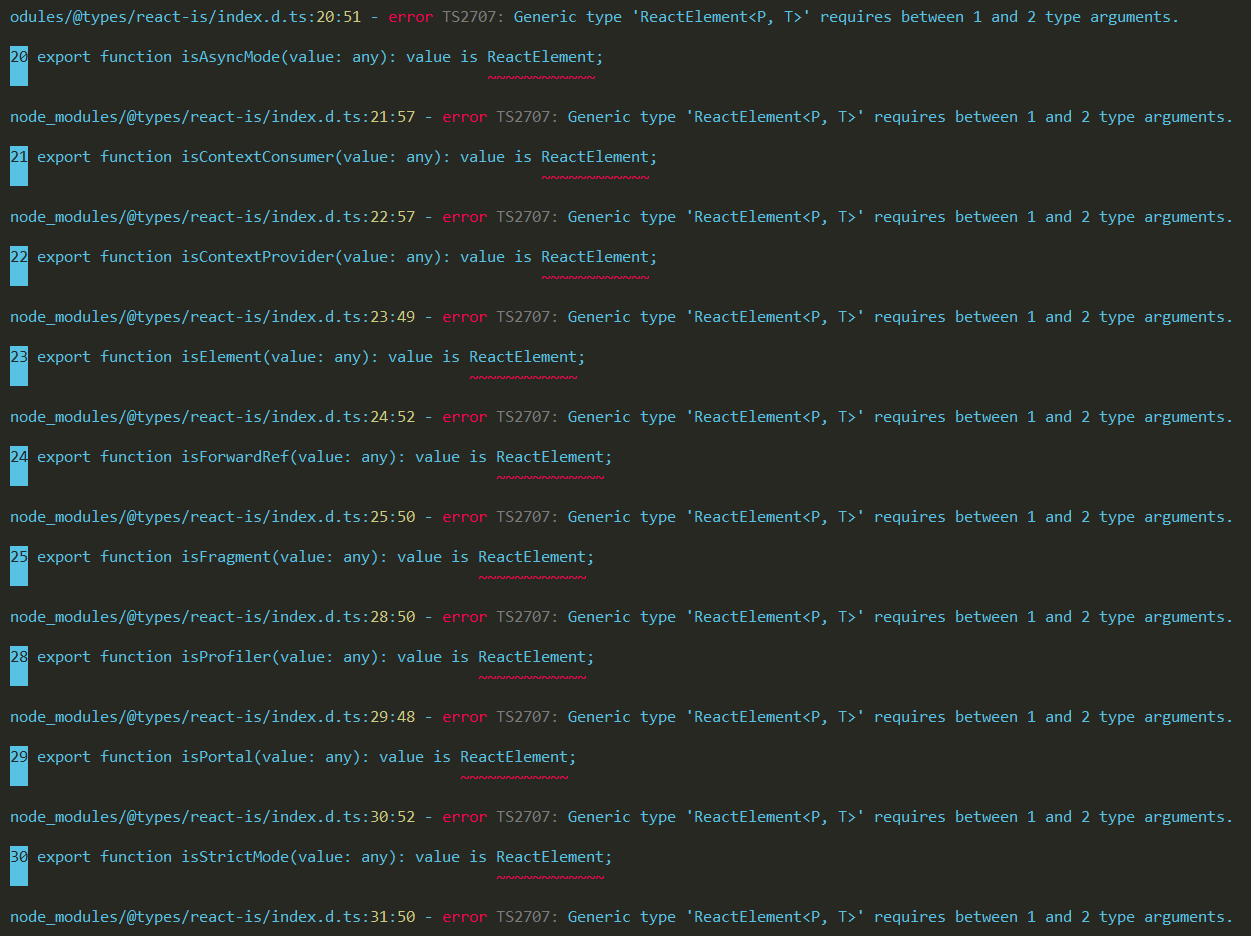Click highlighted line number 29
Image resolution: width=1251 pixels, height=936 pixels.
tap(19, 757)
